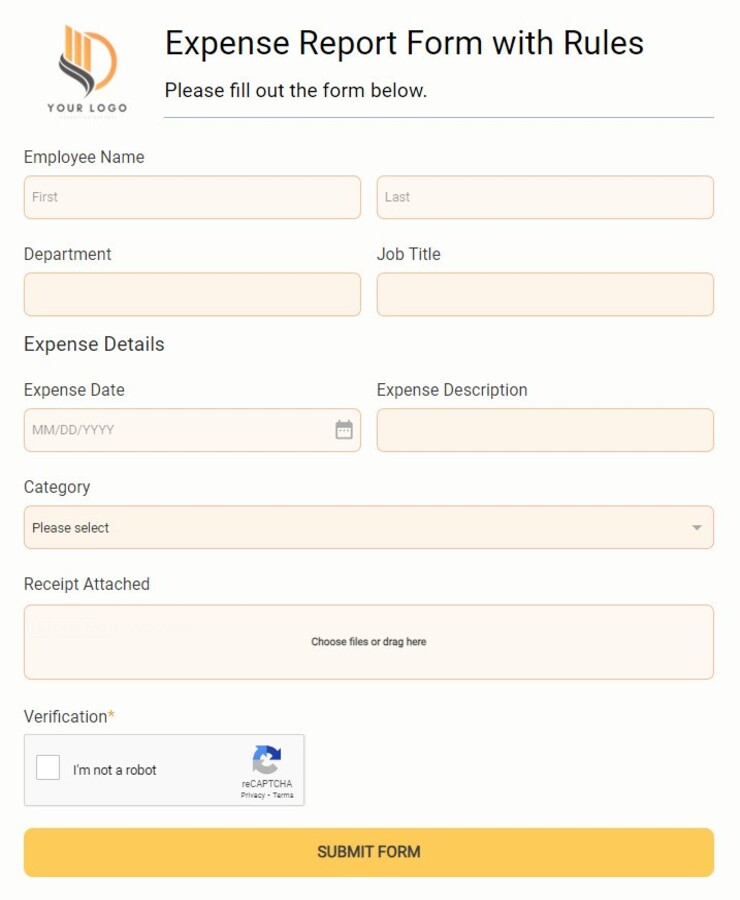Viewport: 740px width, 900px height.
Task: Select the Department input field
Action: coord(192,294)
